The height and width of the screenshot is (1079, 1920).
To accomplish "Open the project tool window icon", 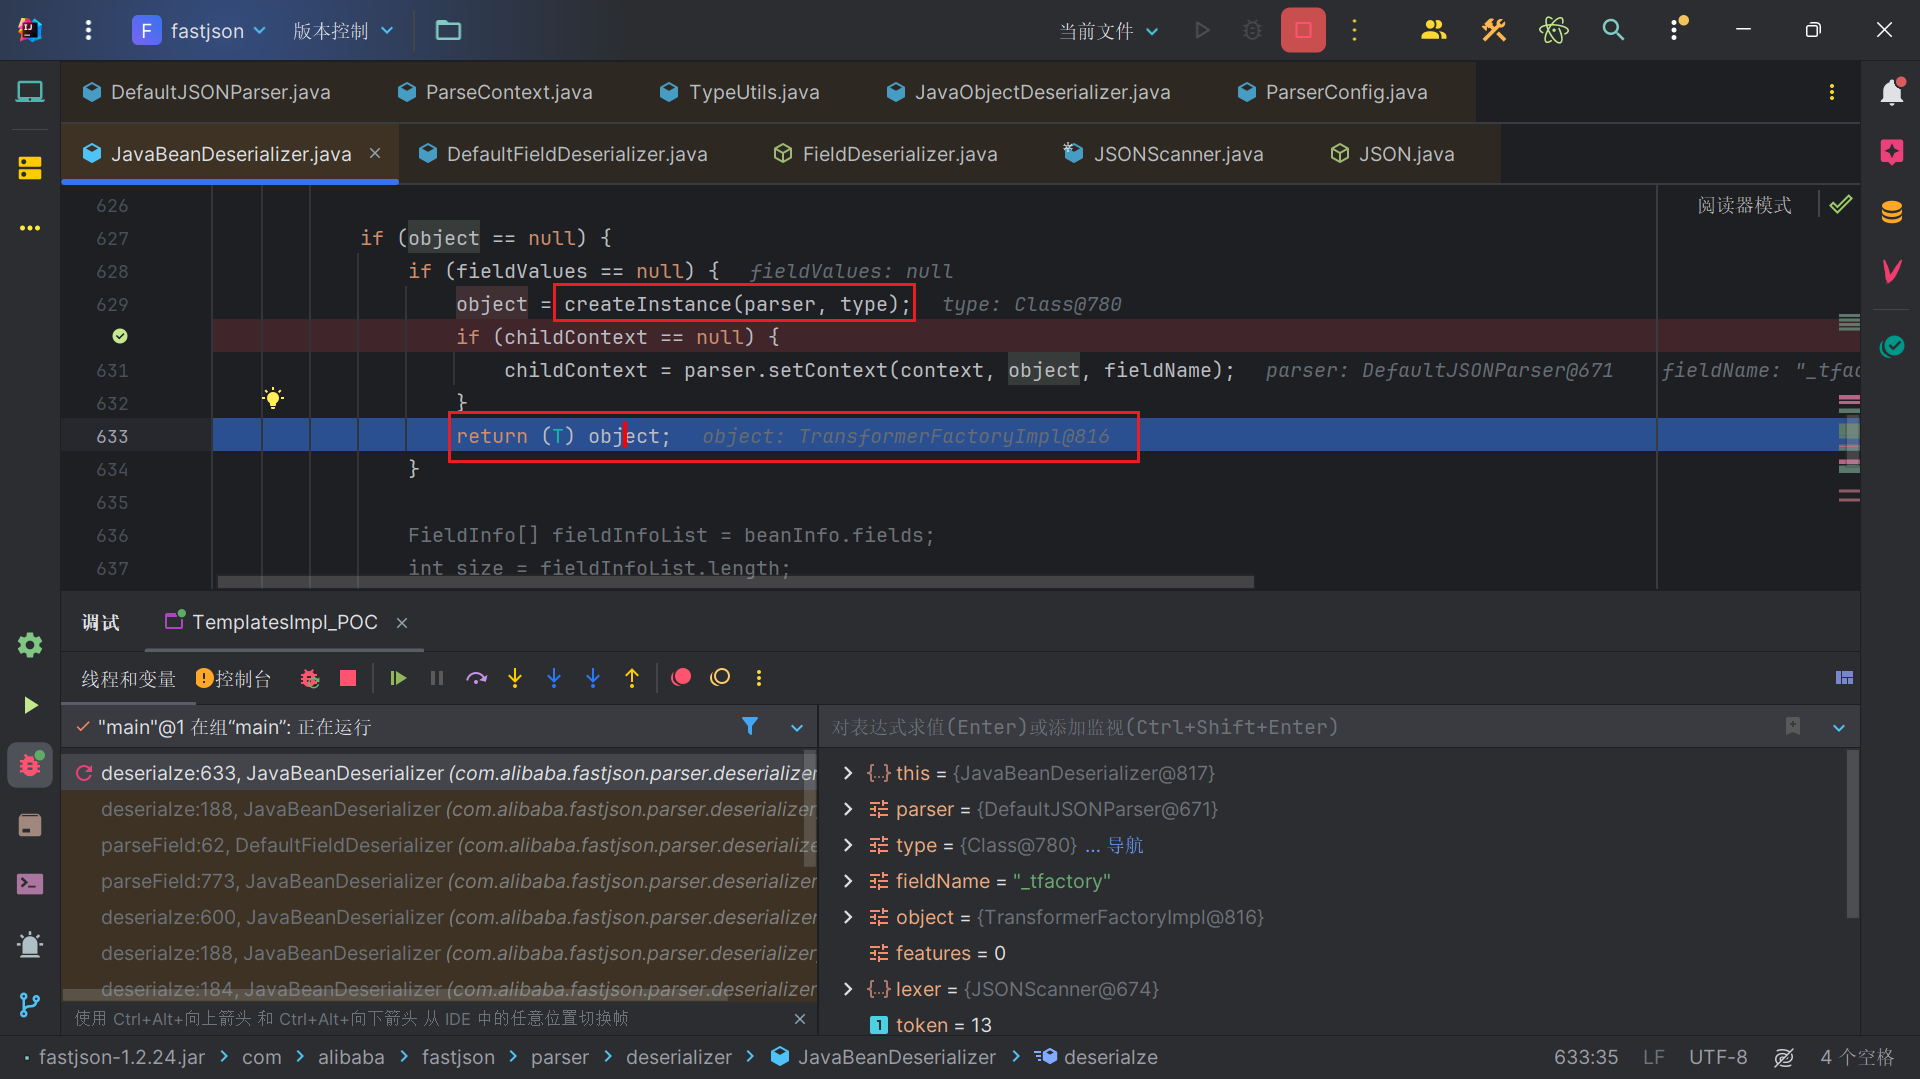I will 30,92.
